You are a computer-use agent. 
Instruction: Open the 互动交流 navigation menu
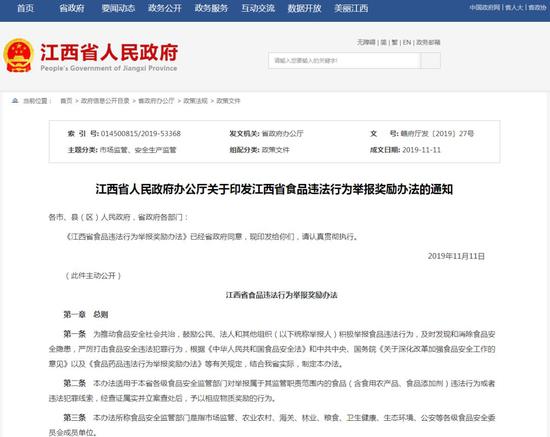click(x=258, y=8)
